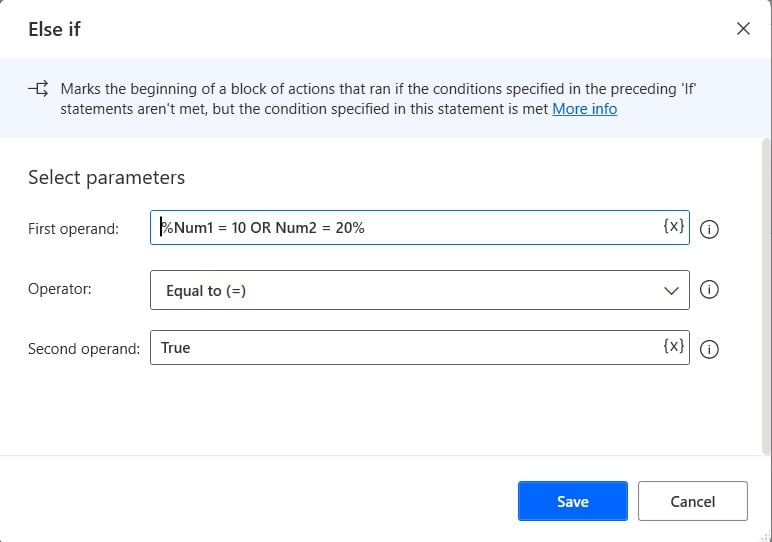Screen dimensions: 772x542
Task: Show info for Operator field
Action: (709, 289)
